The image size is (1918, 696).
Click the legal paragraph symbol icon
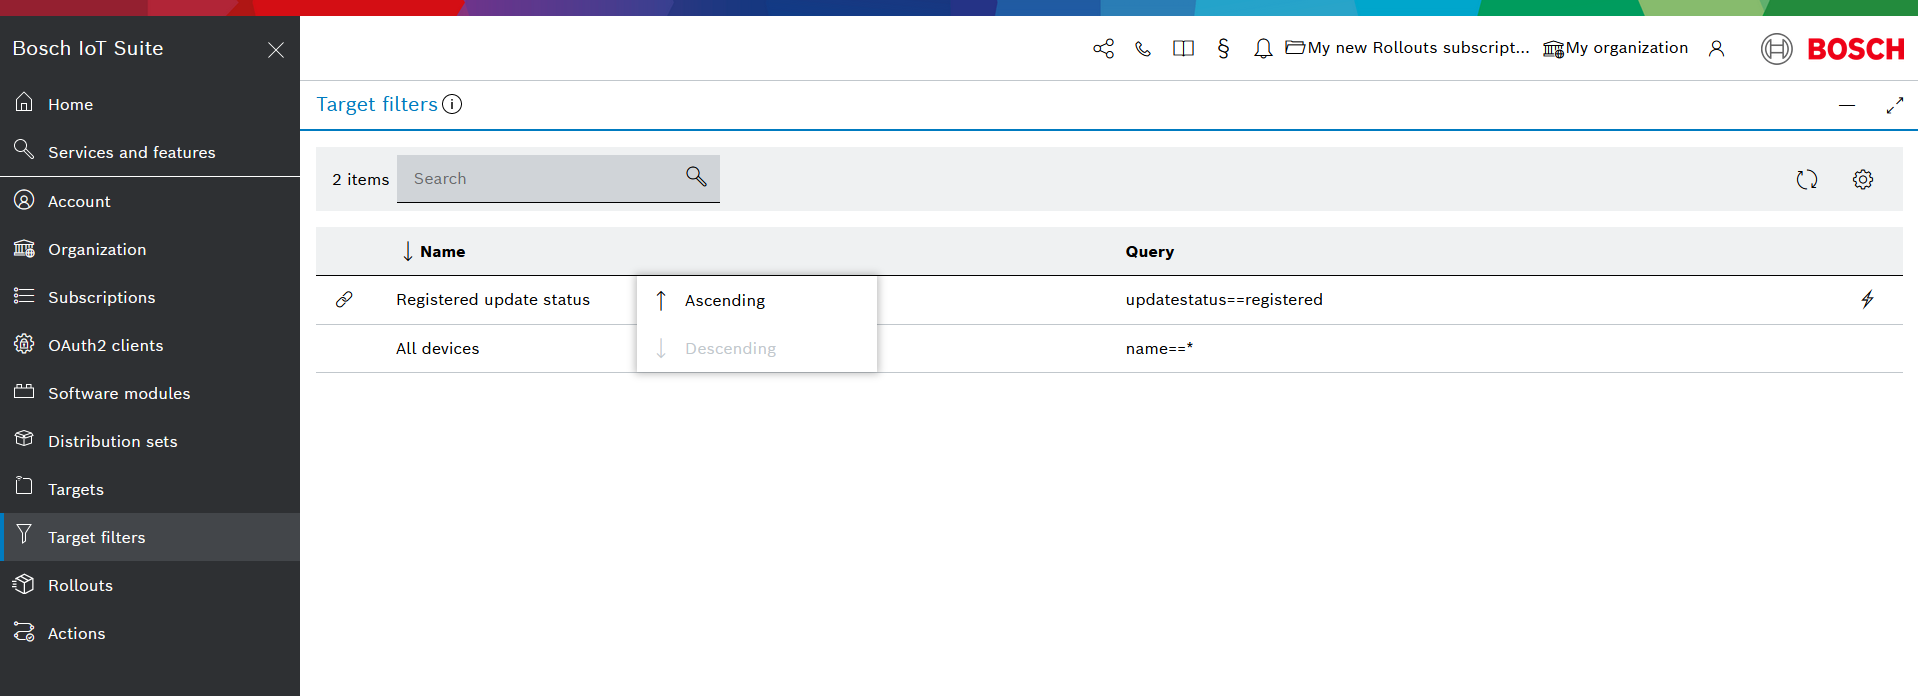(1223, 48)
